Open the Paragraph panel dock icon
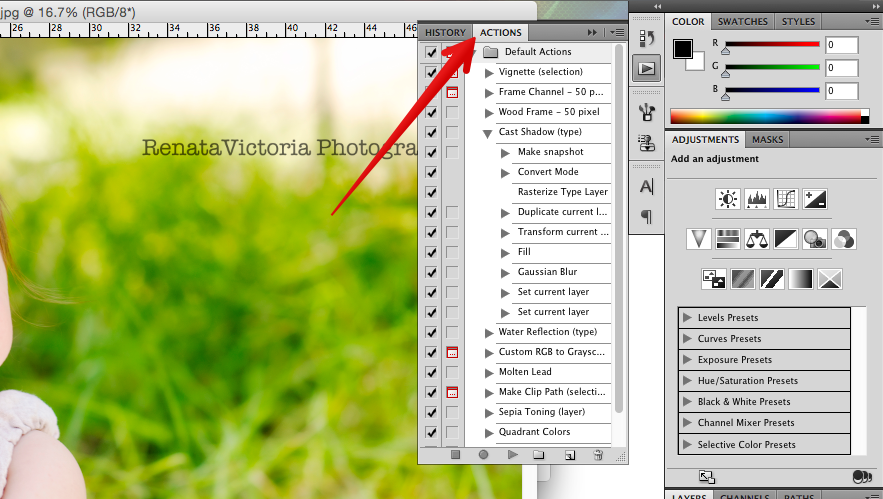 pos(646,216)
